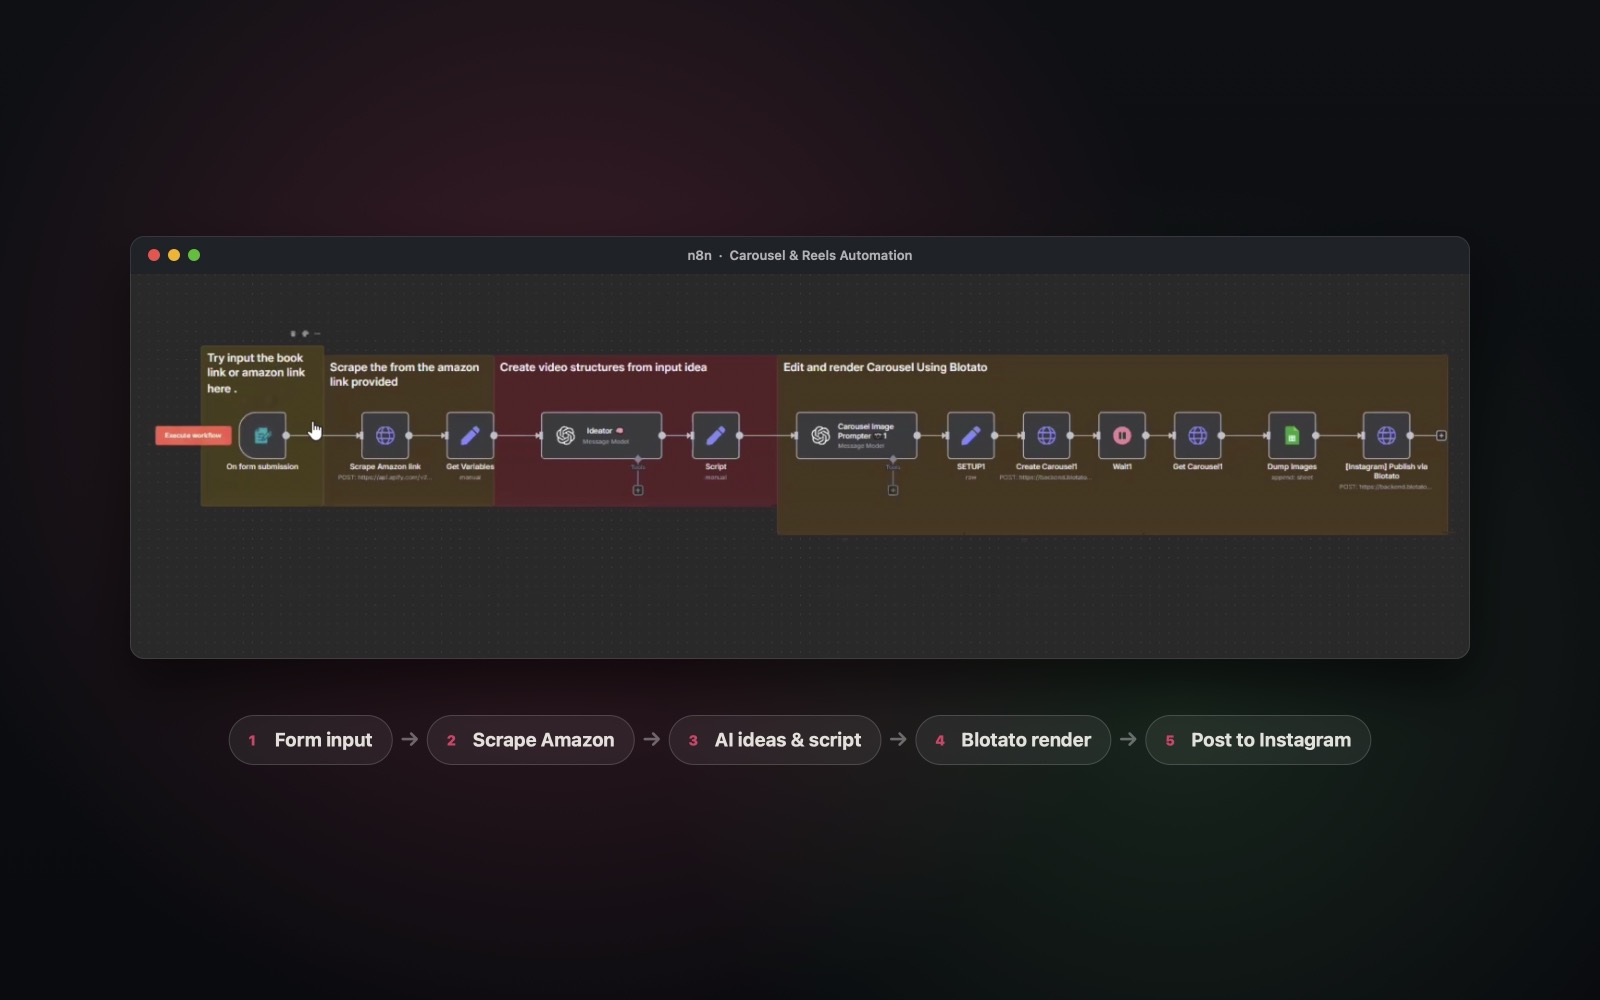Image resolution: width=1600 pixels, height=1000 pixels.
Task: Select the Get Variables edit node
Action: click(x=470, y=435)
